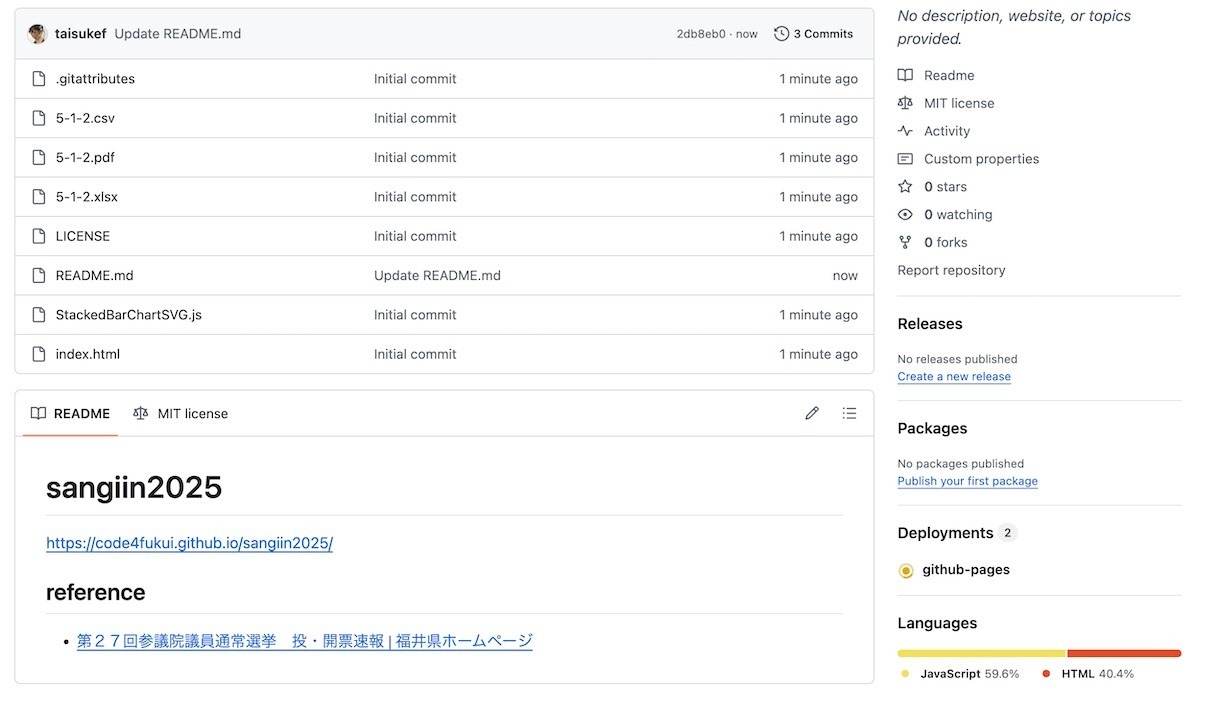Click the file icon beside README.md

39,275
